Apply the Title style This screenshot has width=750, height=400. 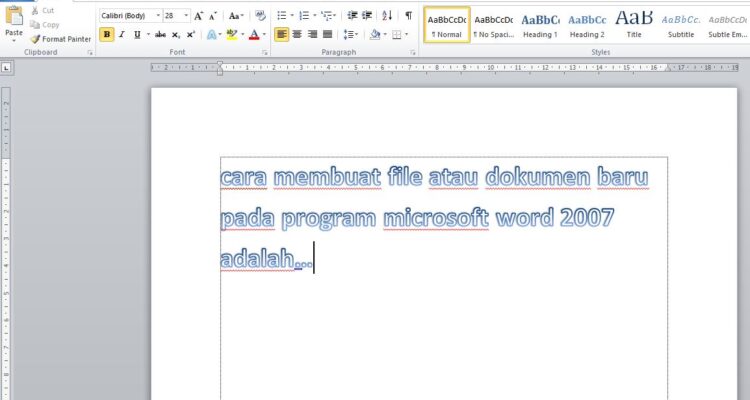click(634, 25)
